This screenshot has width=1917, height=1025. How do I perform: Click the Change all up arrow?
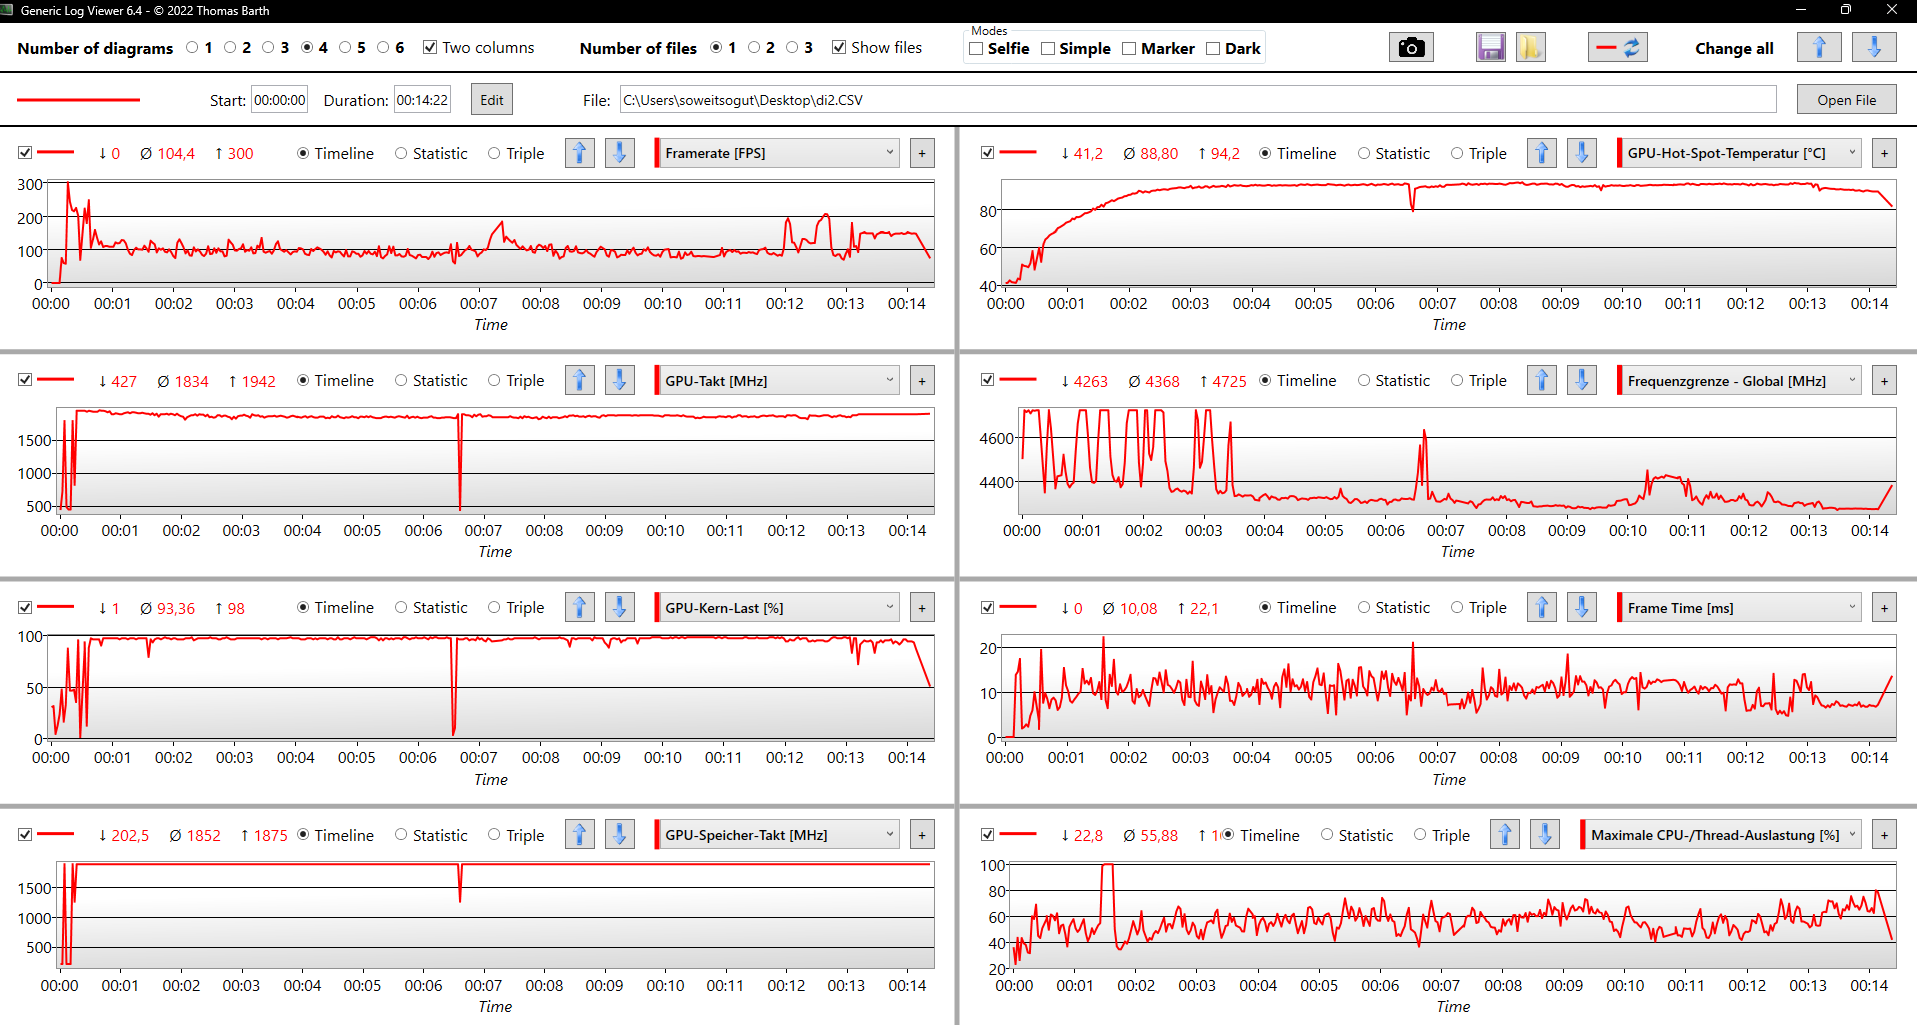click(1819, 47)
